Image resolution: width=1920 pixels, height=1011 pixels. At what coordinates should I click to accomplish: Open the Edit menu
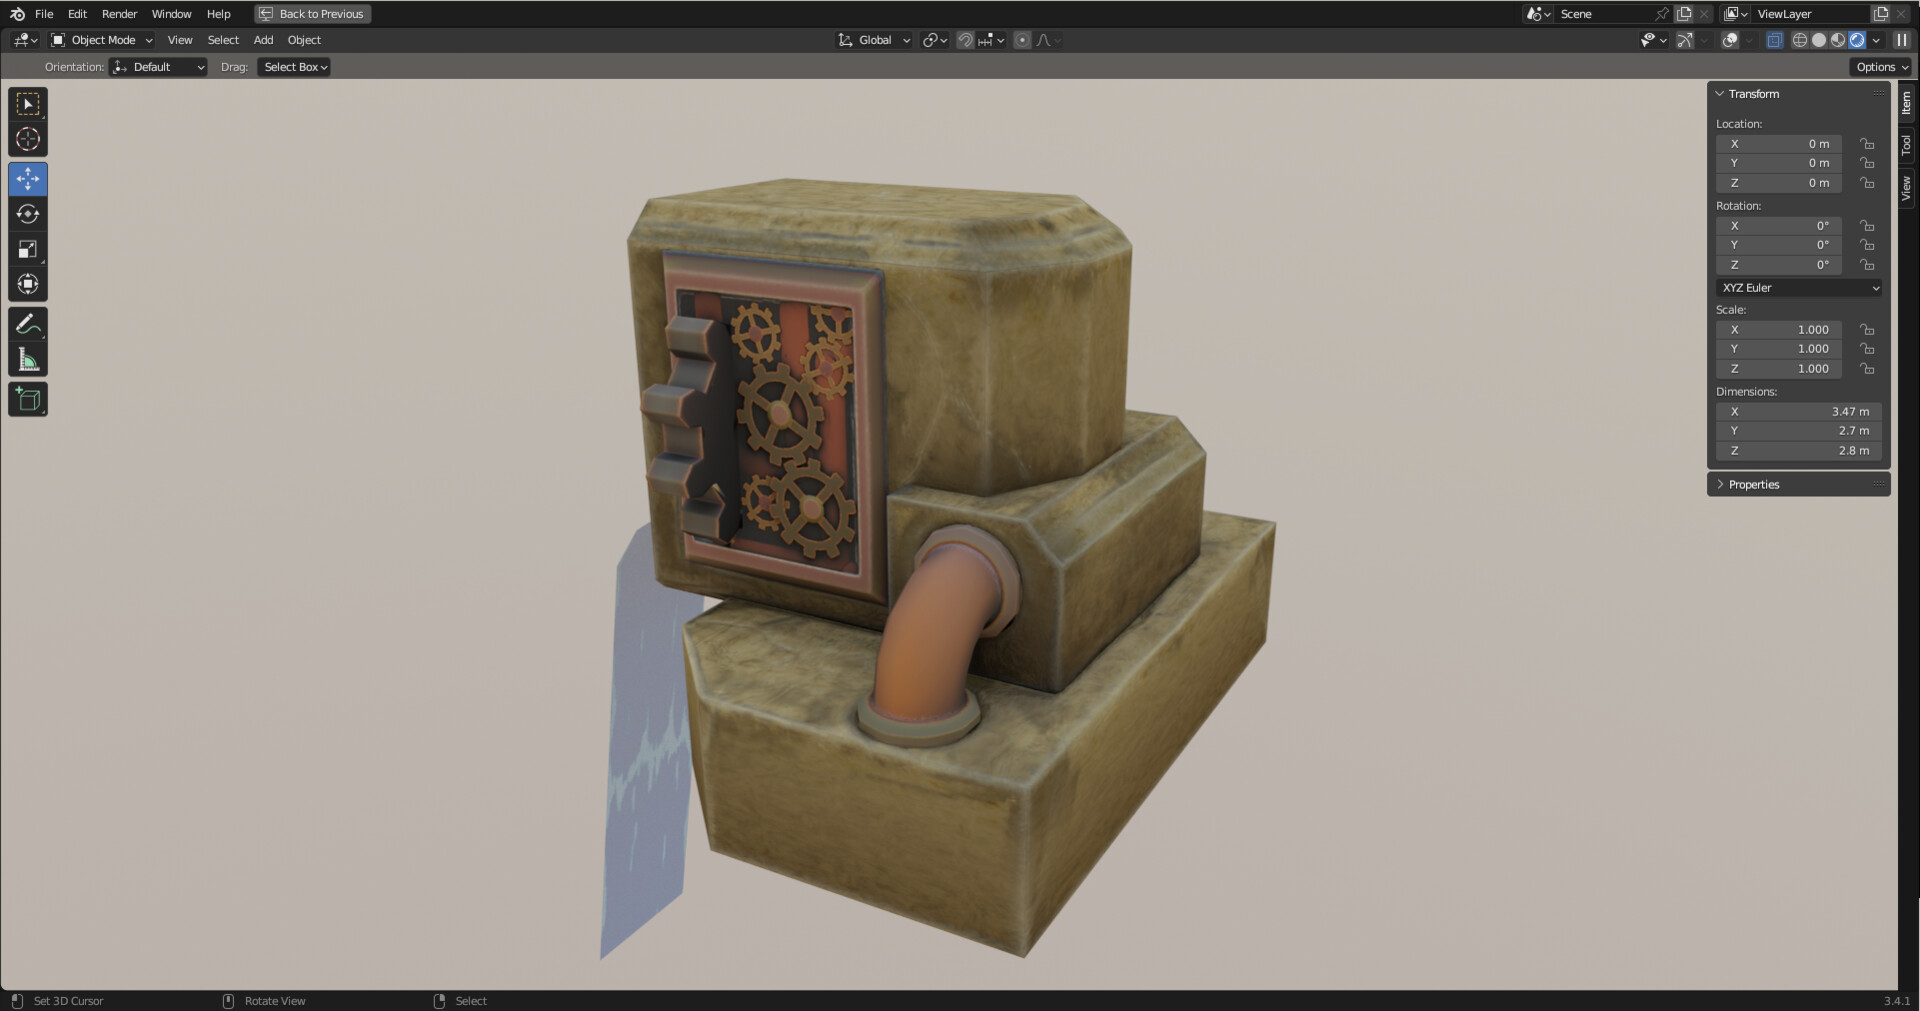77,14
